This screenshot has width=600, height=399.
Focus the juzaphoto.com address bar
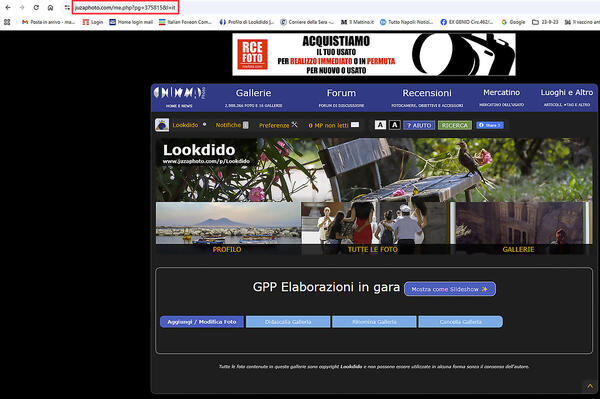pyautogui.click(x=125, y=8)
